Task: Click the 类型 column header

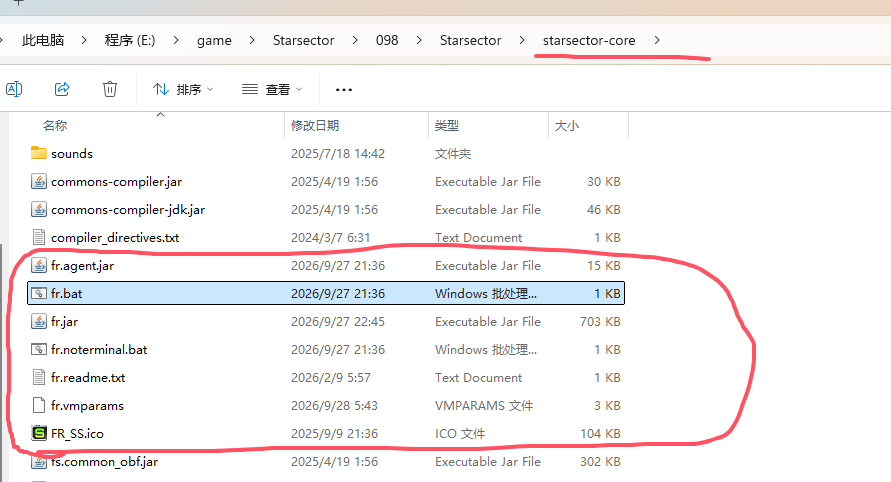Action: (x=447, y=126)
